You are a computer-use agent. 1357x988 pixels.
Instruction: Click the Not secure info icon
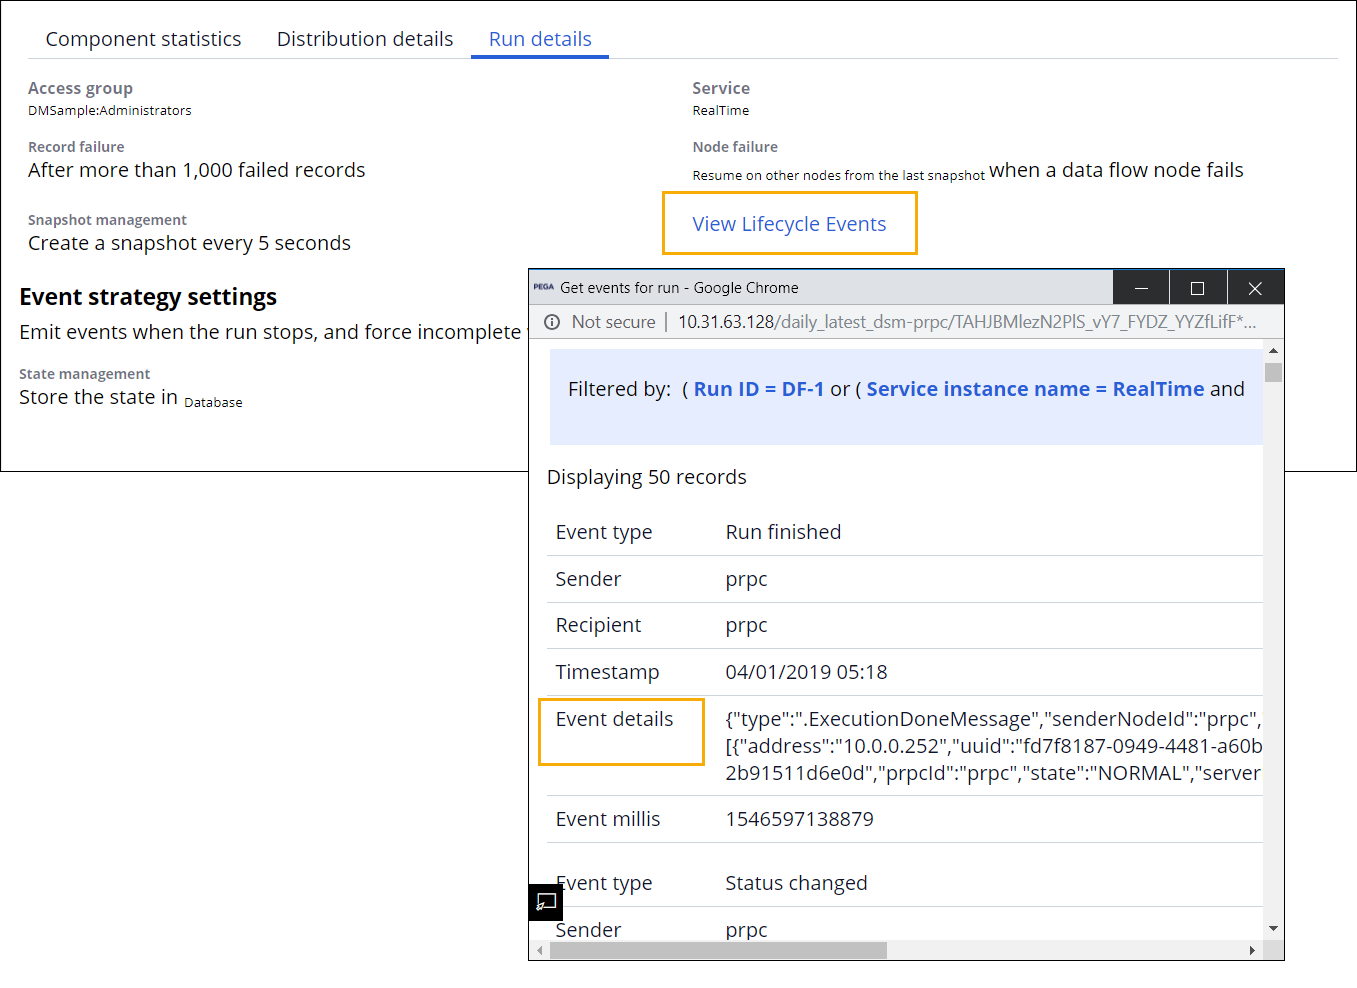point(552,322)
